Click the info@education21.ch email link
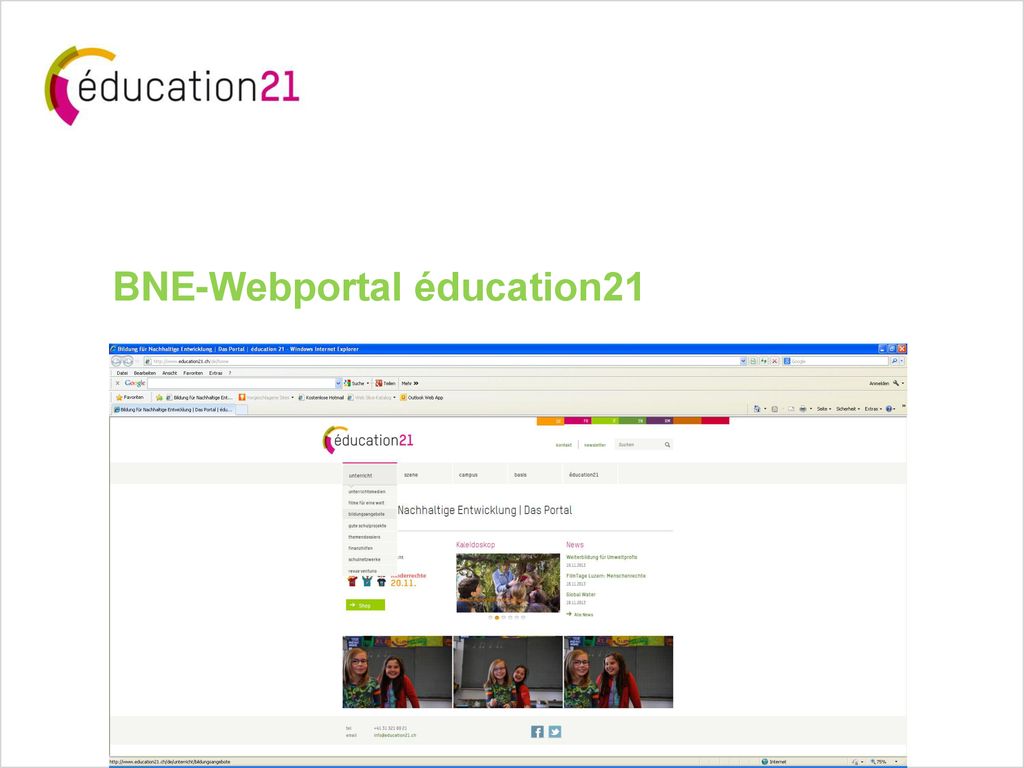The width and height of the screenshot is (1024, 768). click(394, 735)
